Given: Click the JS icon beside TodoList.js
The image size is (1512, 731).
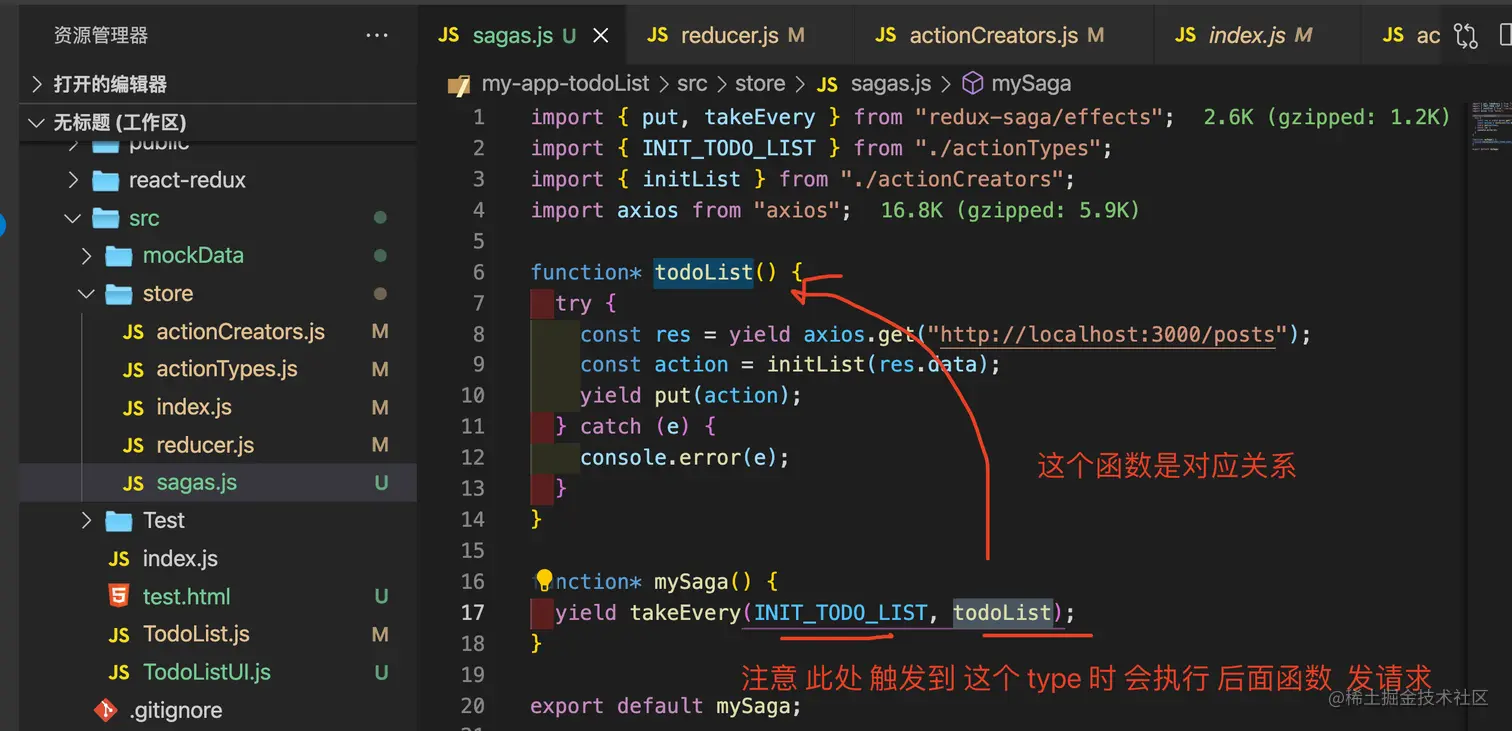Looking at the screenshot, I should pyautogui.click(x=119, y=635).
